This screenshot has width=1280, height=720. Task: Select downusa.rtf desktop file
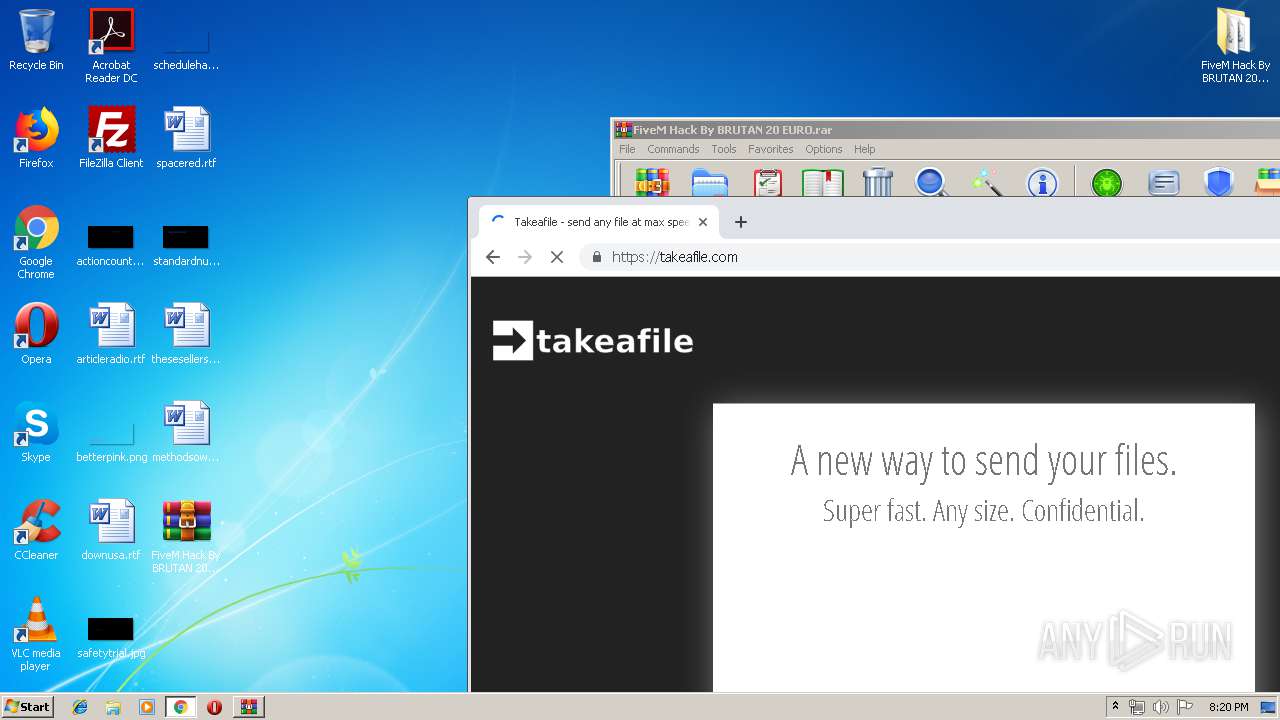[x=111, y=530]
